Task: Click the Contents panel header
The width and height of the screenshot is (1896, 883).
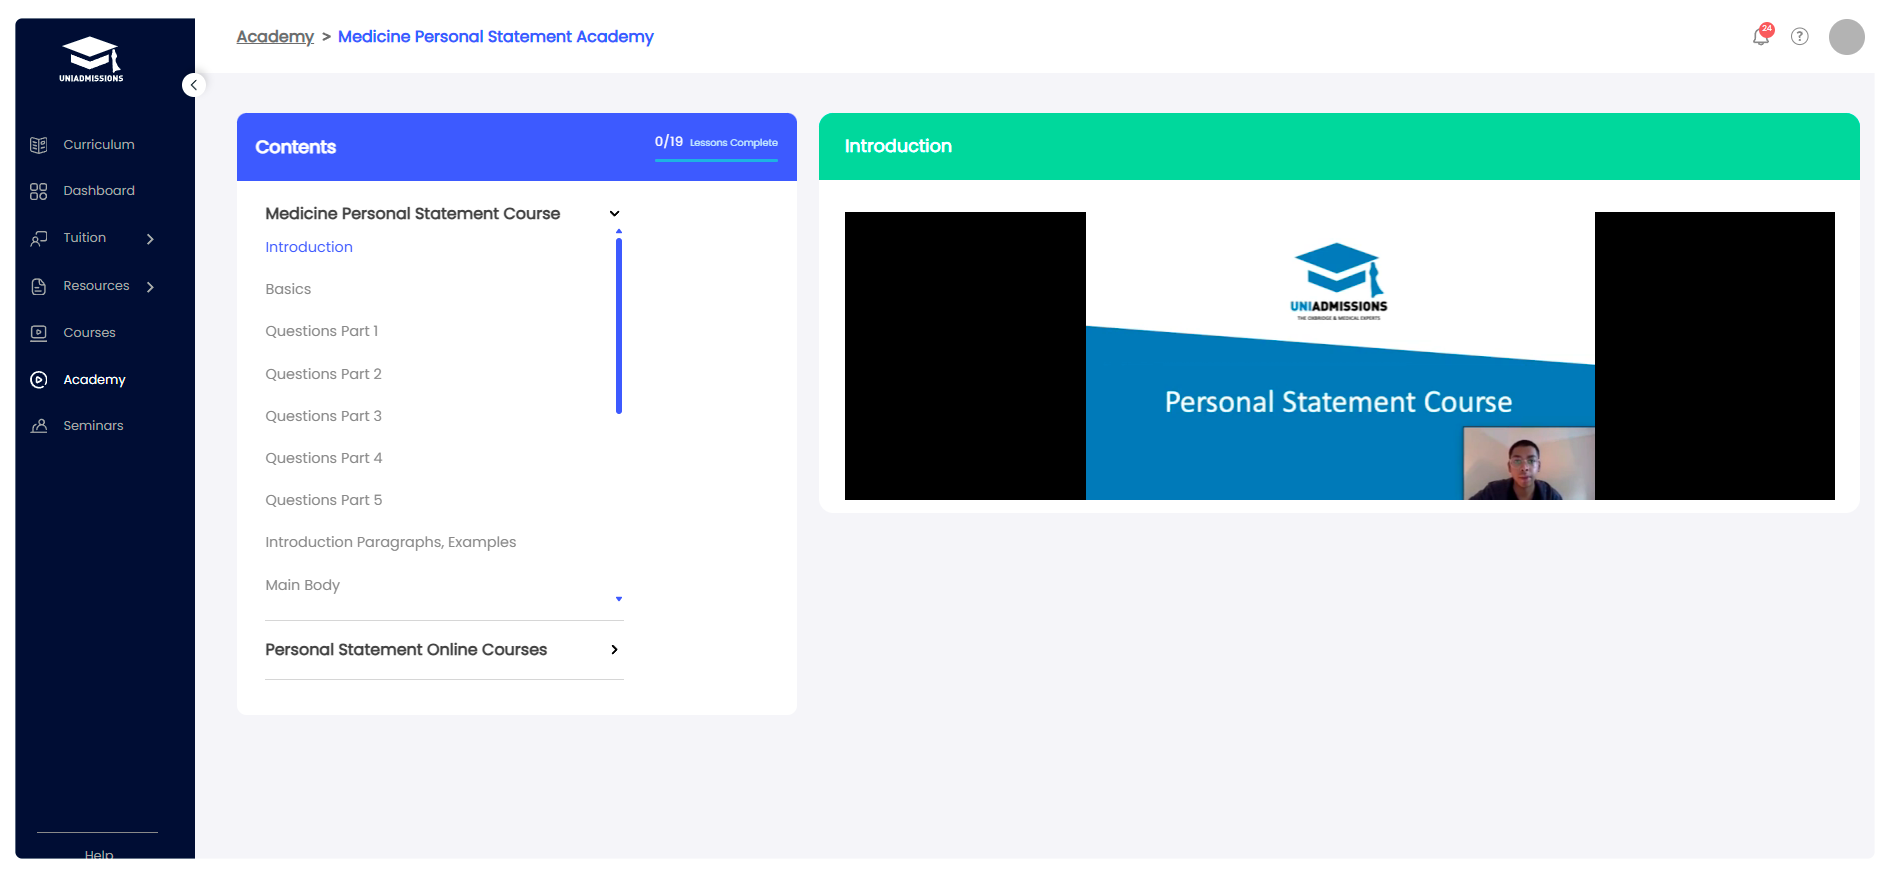Action: tap(517, 147)
